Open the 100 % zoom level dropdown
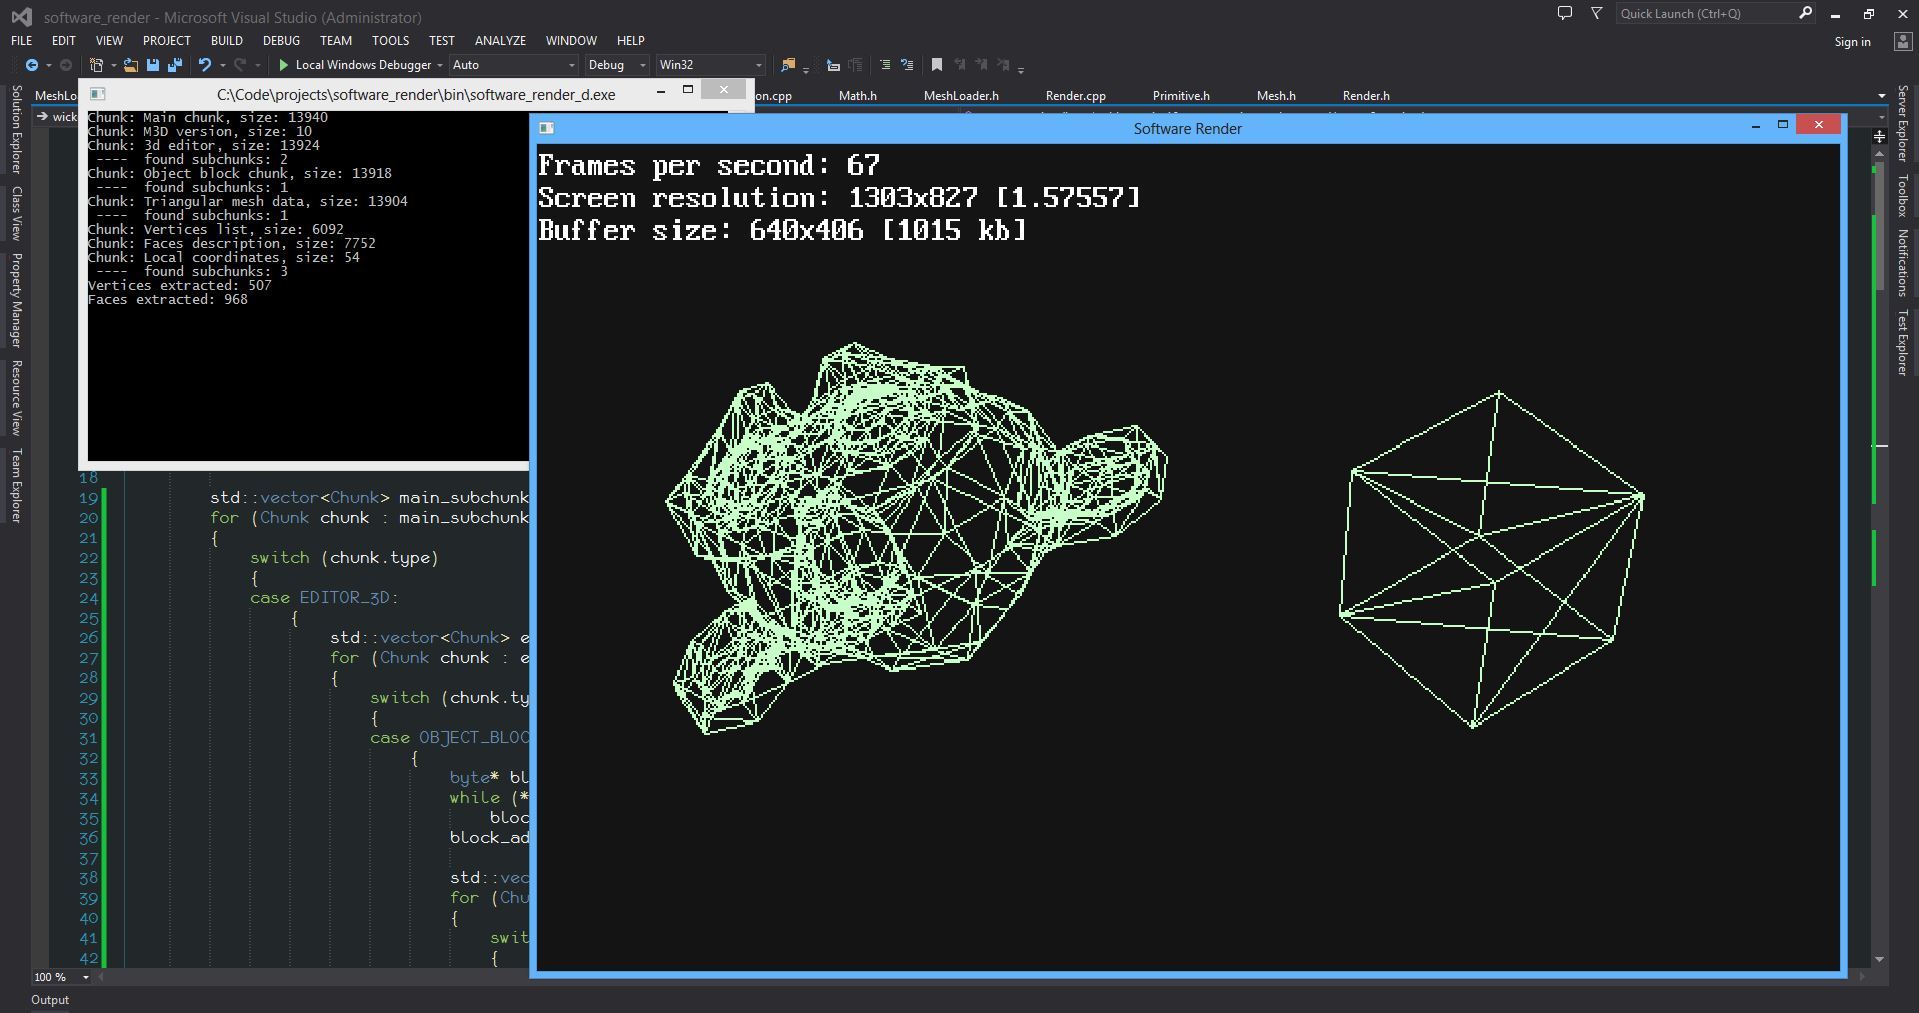The image size is (1919, 1013). click(x=86, y=977)
